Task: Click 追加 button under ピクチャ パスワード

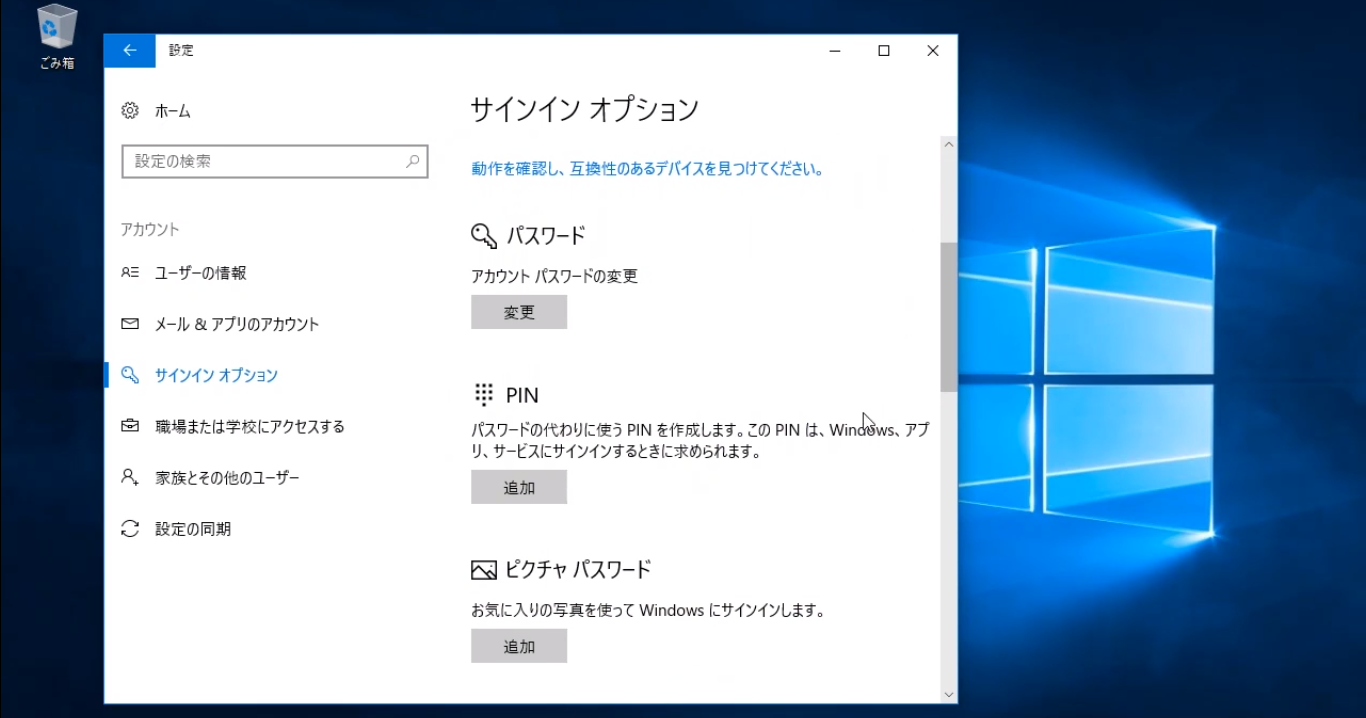Action: pos(519,646)
